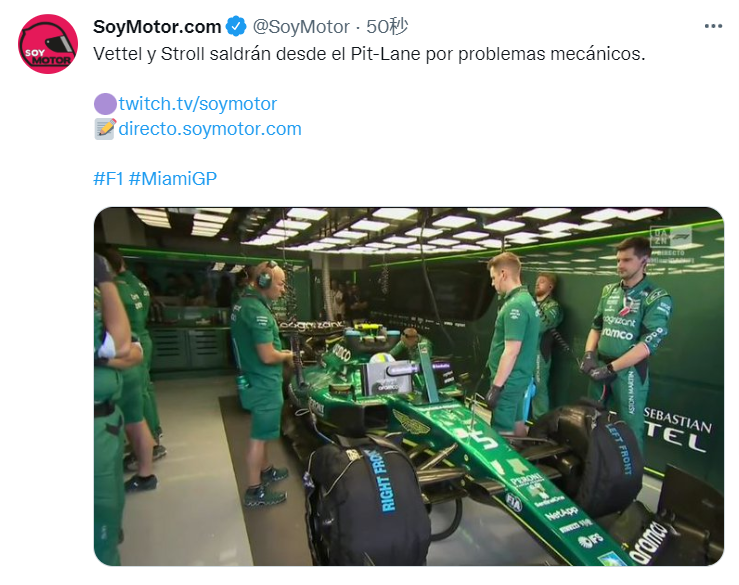The width and height of the screenshot is (739, 585).
Task: Click the number 5 on the car nose
Action: click(483, 440)
